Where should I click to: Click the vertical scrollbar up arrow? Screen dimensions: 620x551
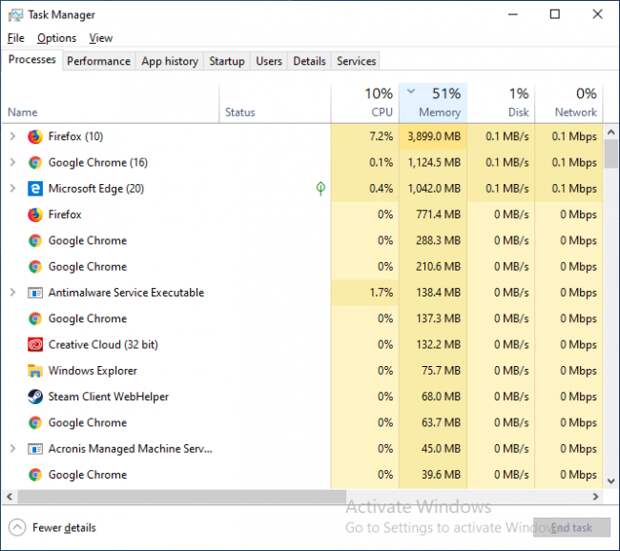click(611, 132)
